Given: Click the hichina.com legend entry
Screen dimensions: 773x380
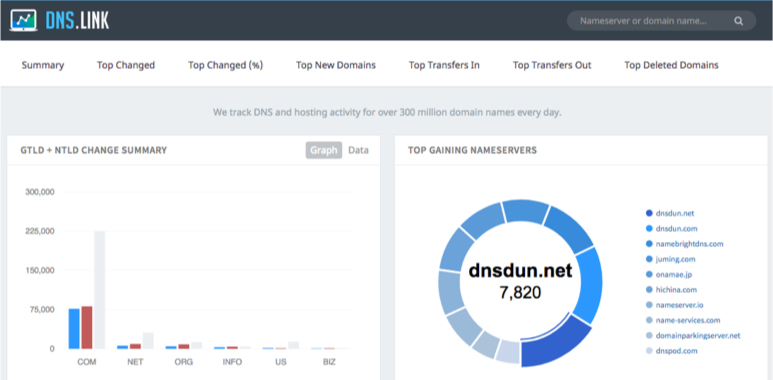Looking at the screenshot, I should 671,290.
